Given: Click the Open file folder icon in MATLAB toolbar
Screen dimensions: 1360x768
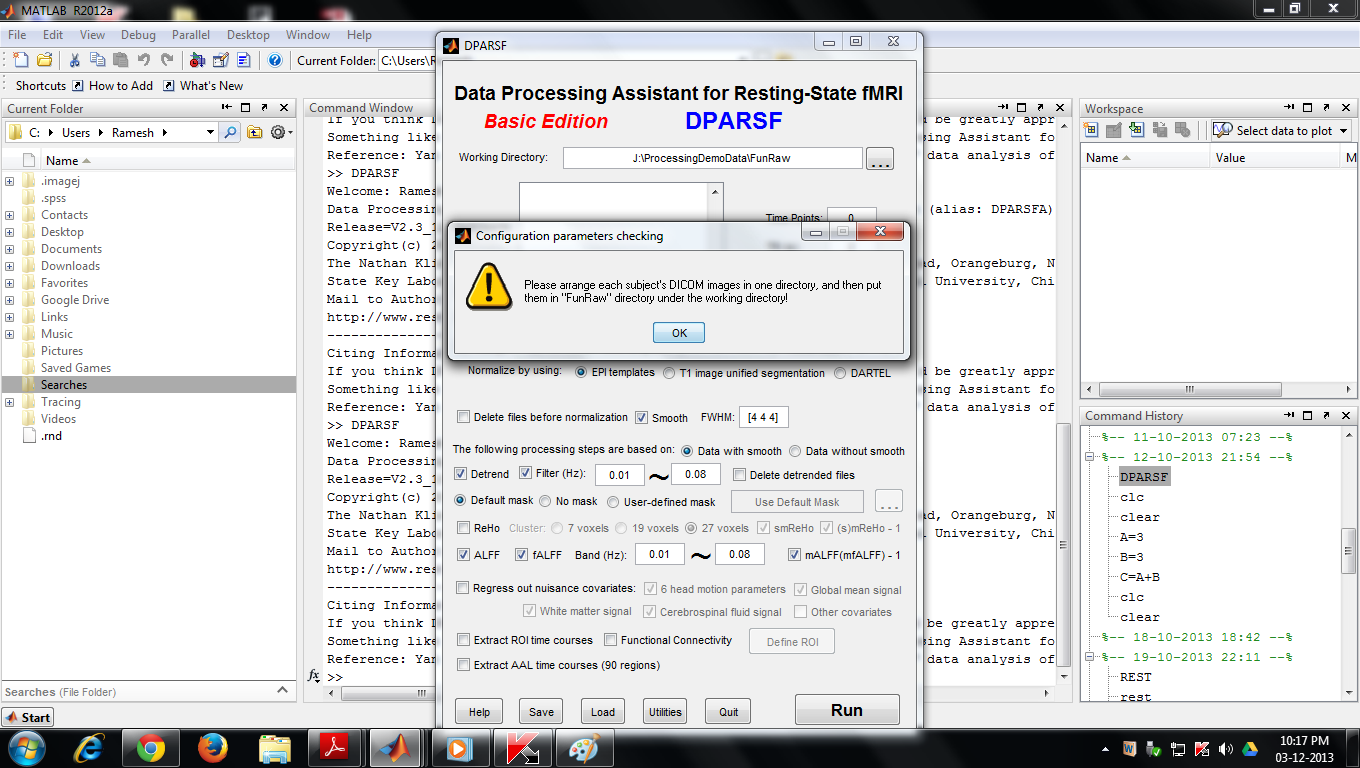Looking at the screenshot, I should 44,60.
